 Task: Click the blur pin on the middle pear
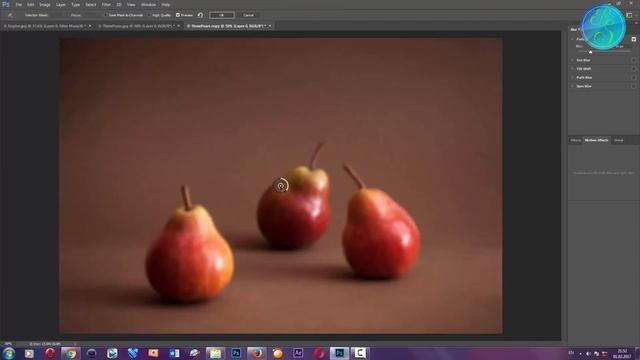click(281, 186)
